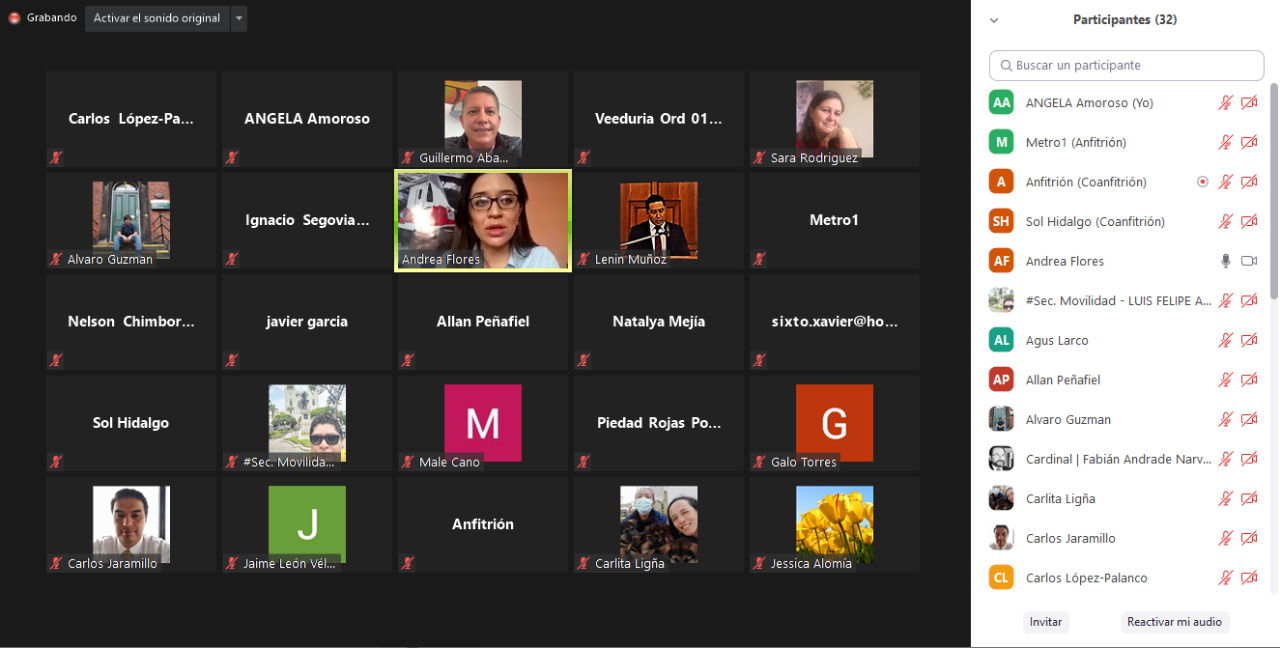Click the participants list vertical scrollbar
1280x648 pixels.
tap(1274, 190)
